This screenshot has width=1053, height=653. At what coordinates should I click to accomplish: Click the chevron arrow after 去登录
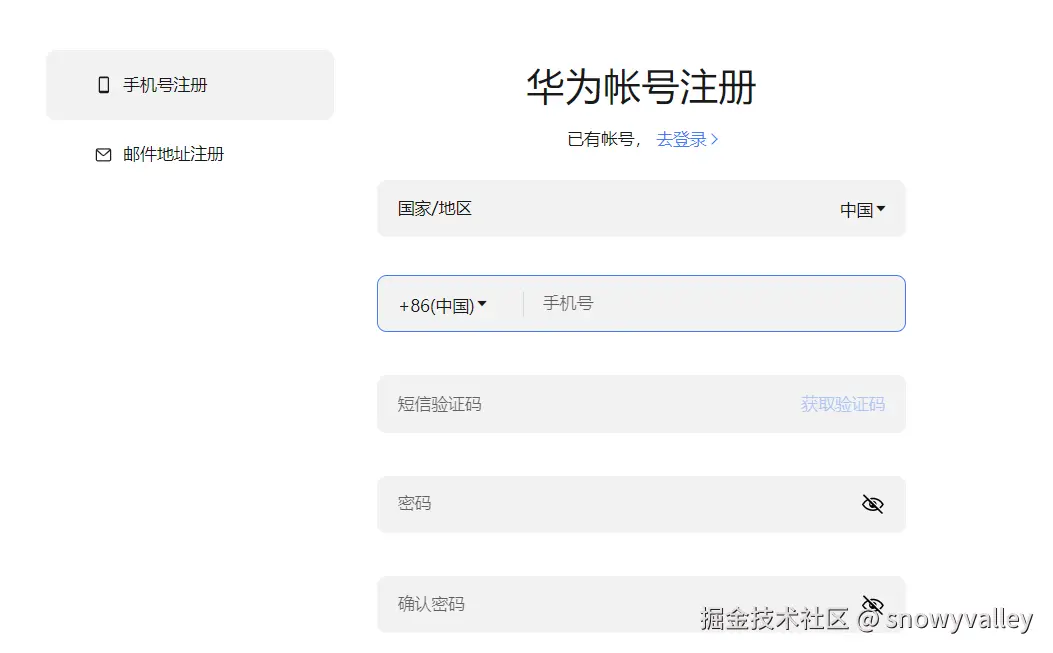(x=714, y=140)
